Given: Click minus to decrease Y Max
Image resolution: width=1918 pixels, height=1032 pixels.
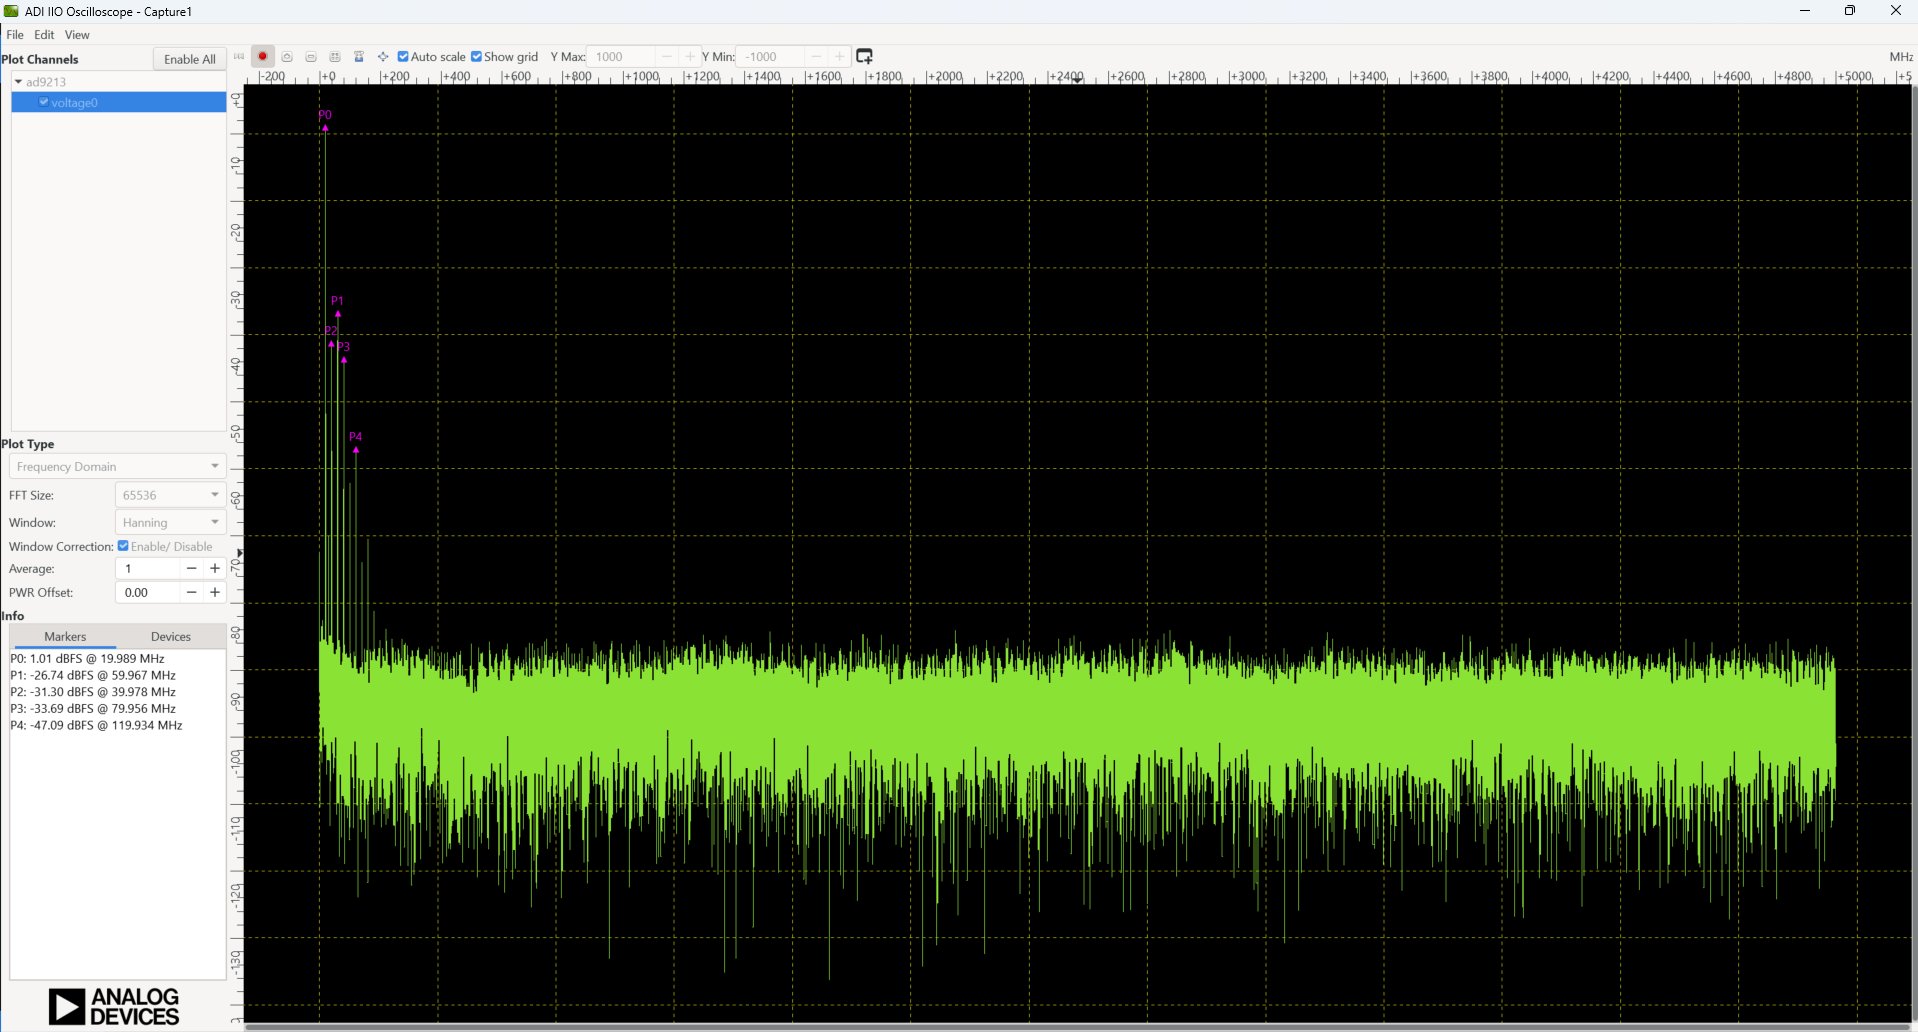Looking at the screenshot, I should coord(667,56).
